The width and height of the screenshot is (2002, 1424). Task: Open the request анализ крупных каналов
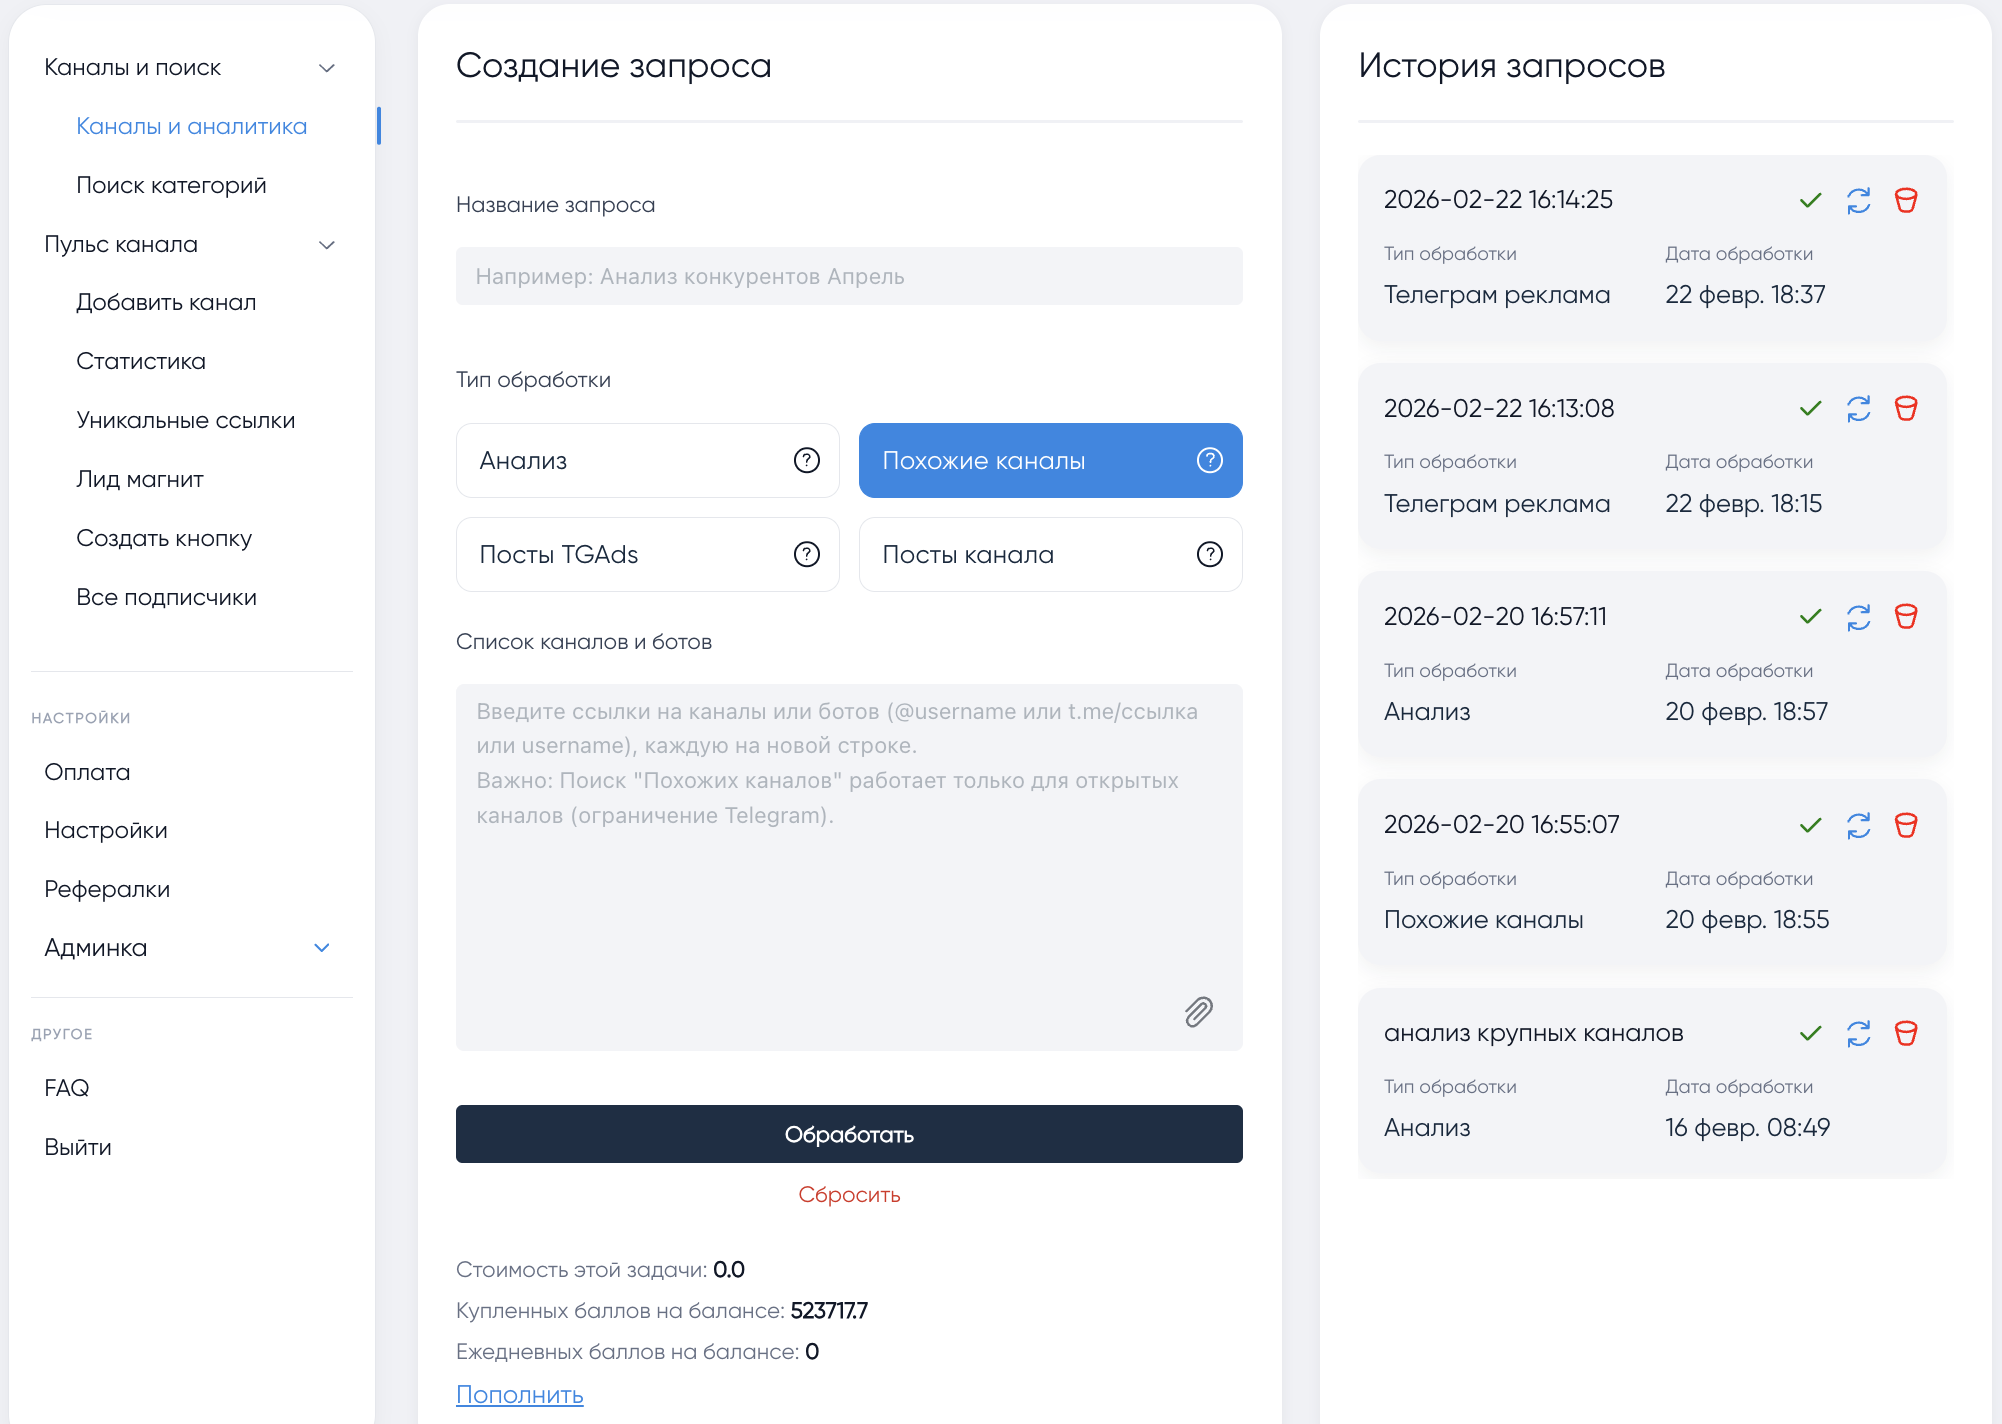1533,1033
